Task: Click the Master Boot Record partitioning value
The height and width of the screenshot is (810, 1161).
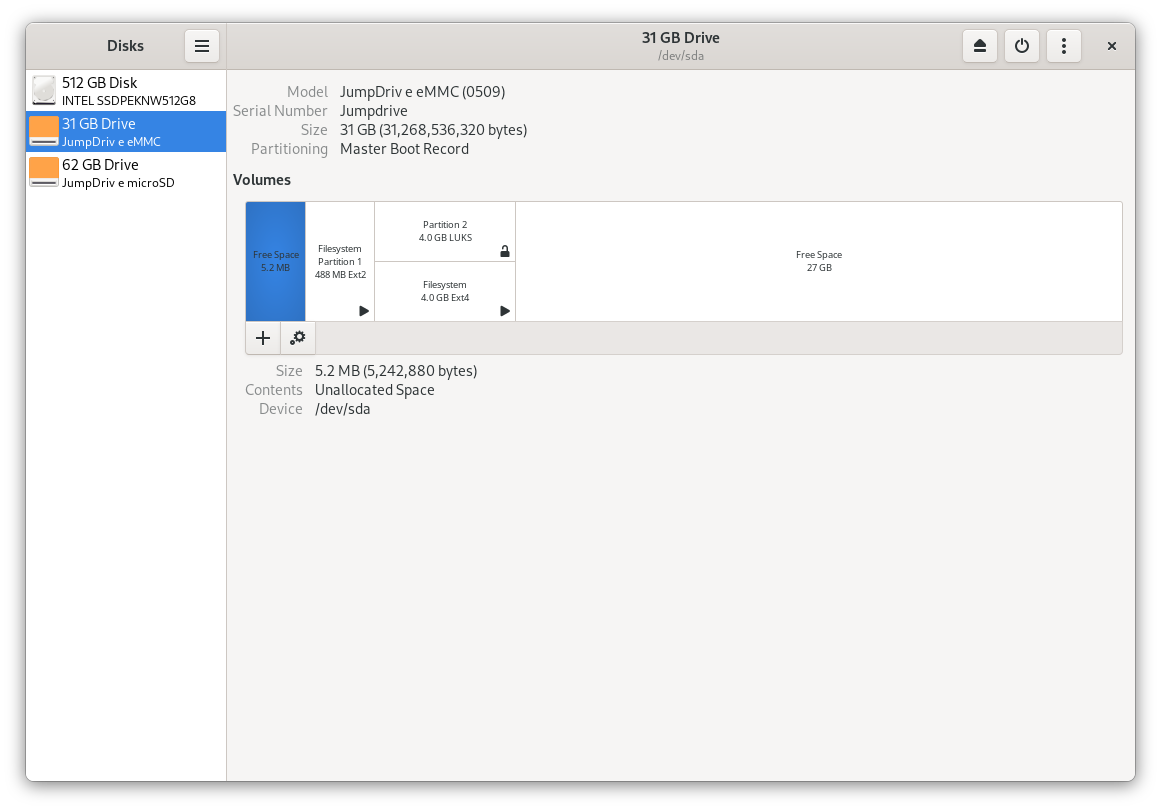Action: (404, 150)
